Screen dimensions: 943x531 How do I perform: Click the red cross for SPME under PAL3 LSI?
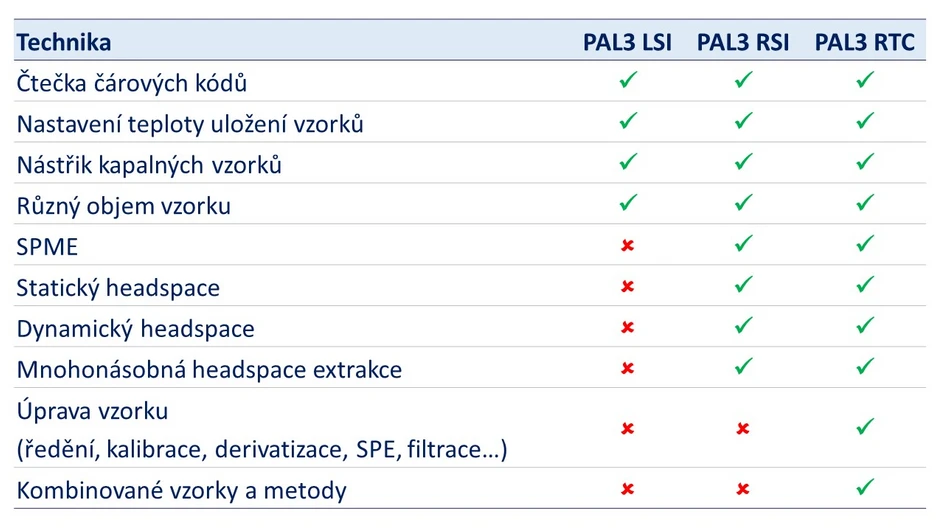click(x=628, y=245)
